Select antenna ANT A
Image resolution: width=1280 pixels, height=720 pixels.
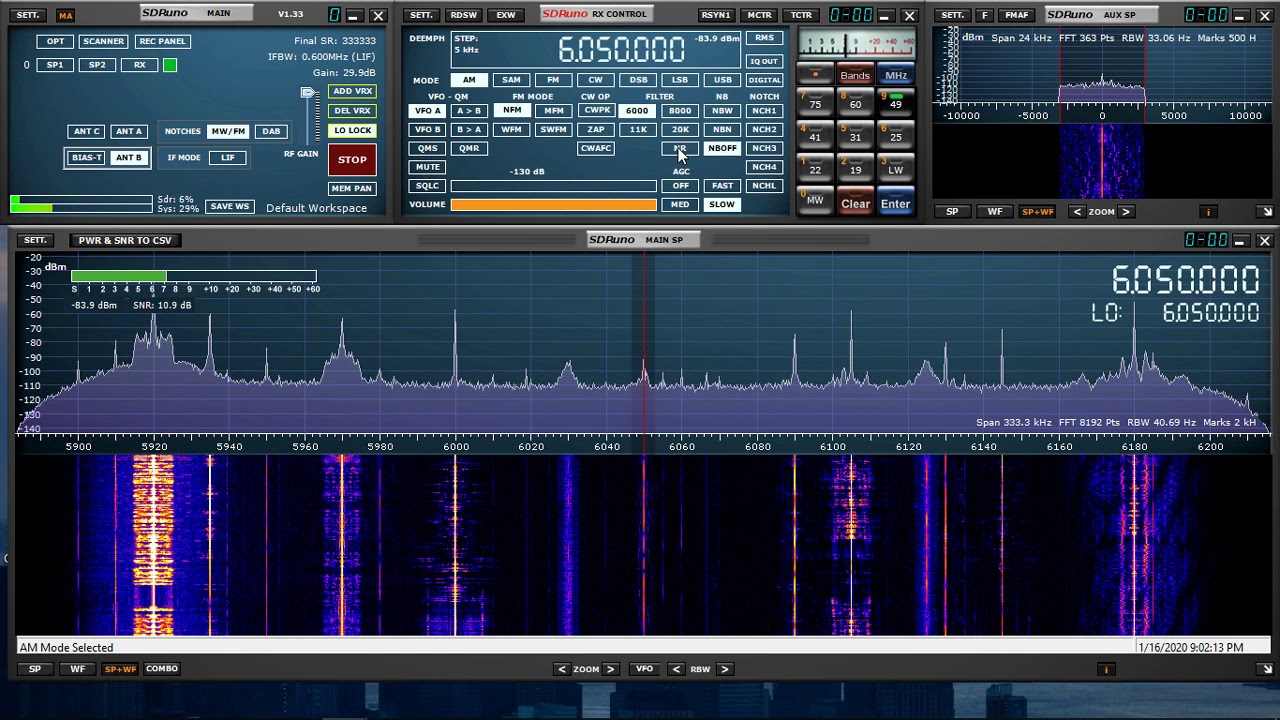pos(128,132)
